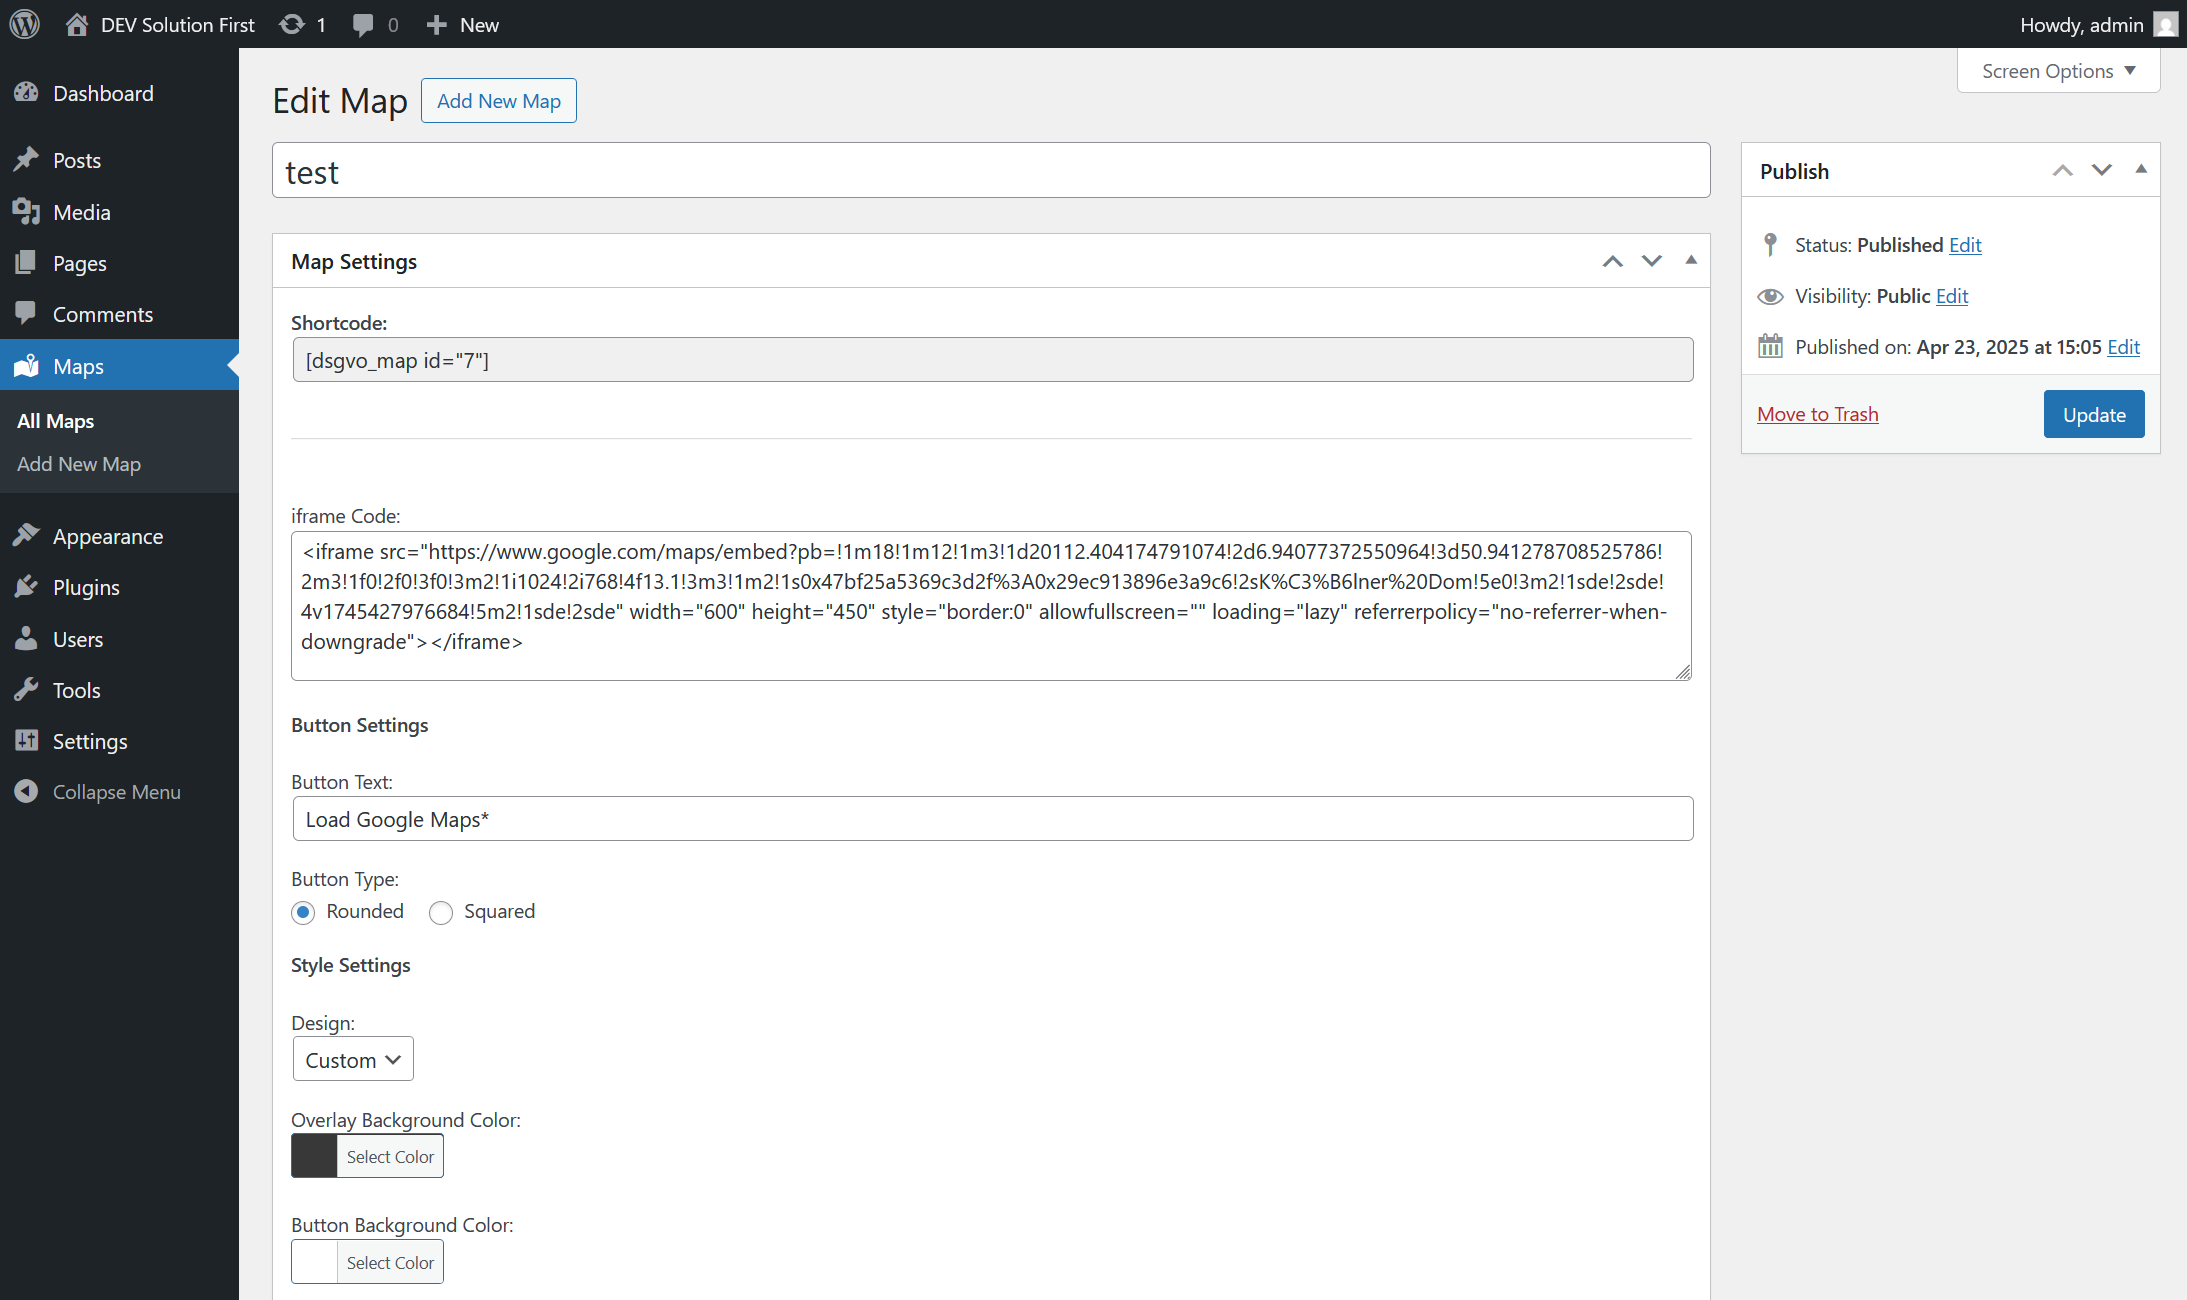Open Tools from the sidebar
Screen dimensions: 2187x1300
pyautogui.click(x=76, y=690)
